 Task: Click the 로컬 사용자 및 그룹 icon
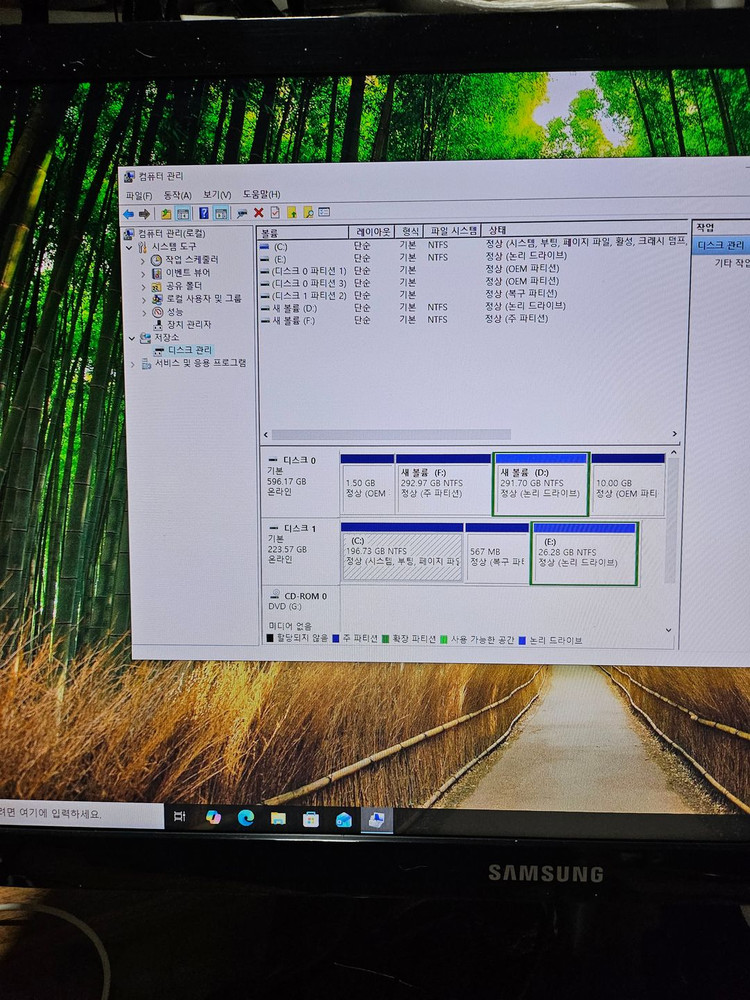(157, 299)
